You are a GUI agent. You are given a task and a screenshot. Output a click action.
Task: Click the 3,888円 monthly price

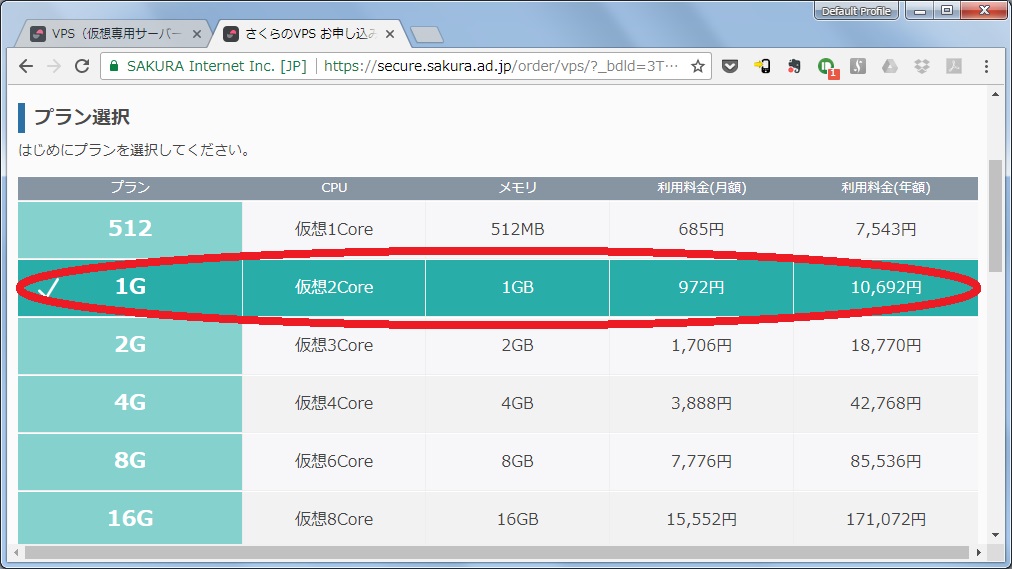click(701, 403)
